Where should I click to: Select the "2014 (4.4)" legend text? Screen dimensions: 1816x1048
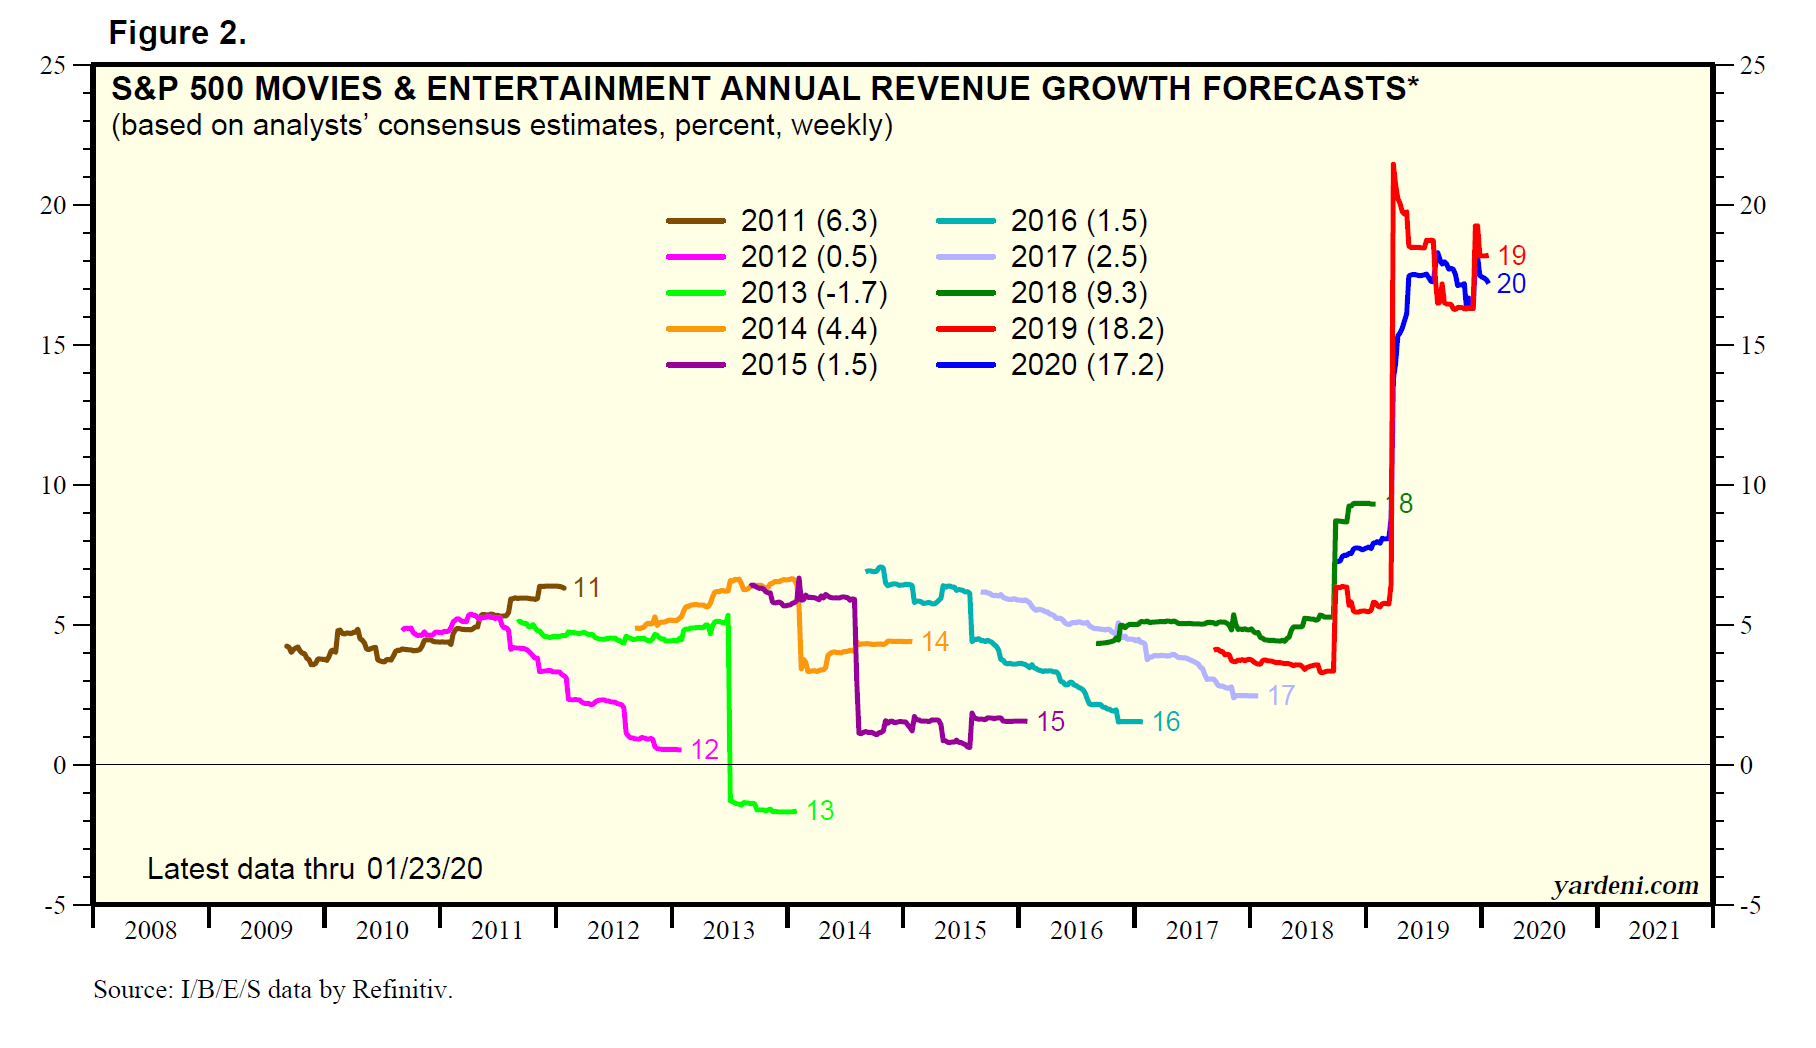click(x=809, y=329)
